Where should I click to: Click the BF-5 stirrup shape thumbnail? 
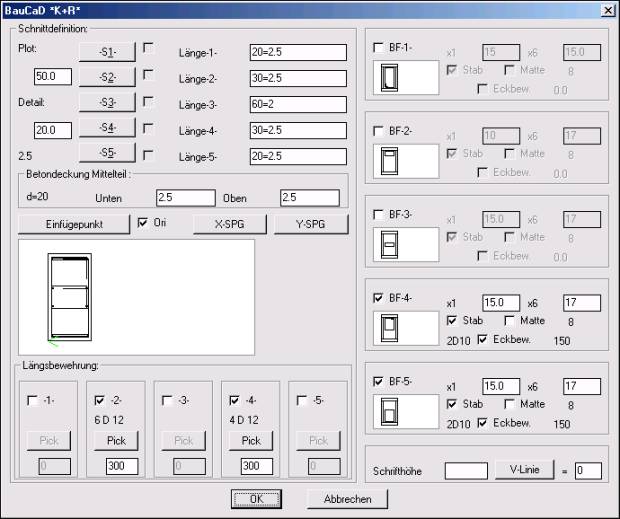point(406,411)
